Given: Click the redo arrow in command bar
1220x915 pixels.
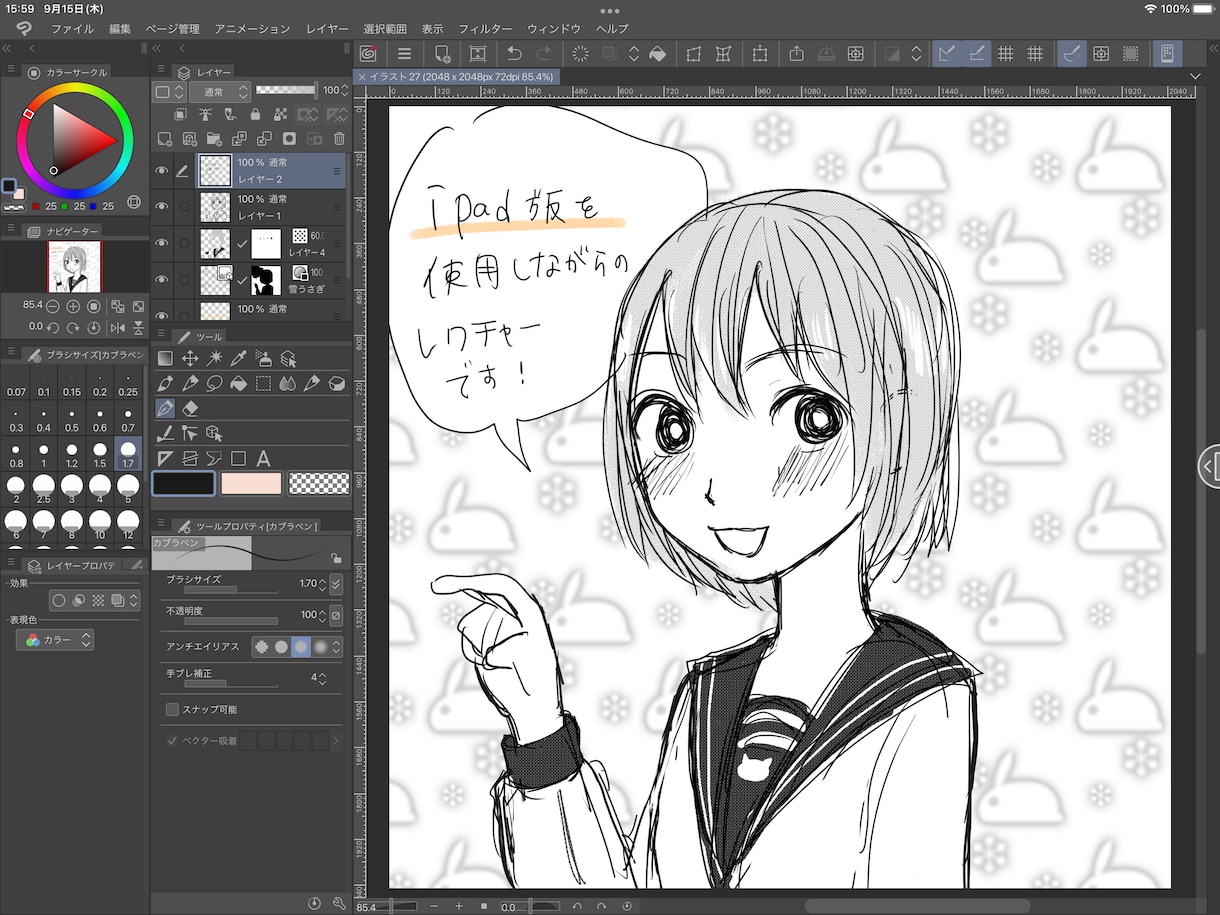Looking at the screenshot, I should (545, 54).
